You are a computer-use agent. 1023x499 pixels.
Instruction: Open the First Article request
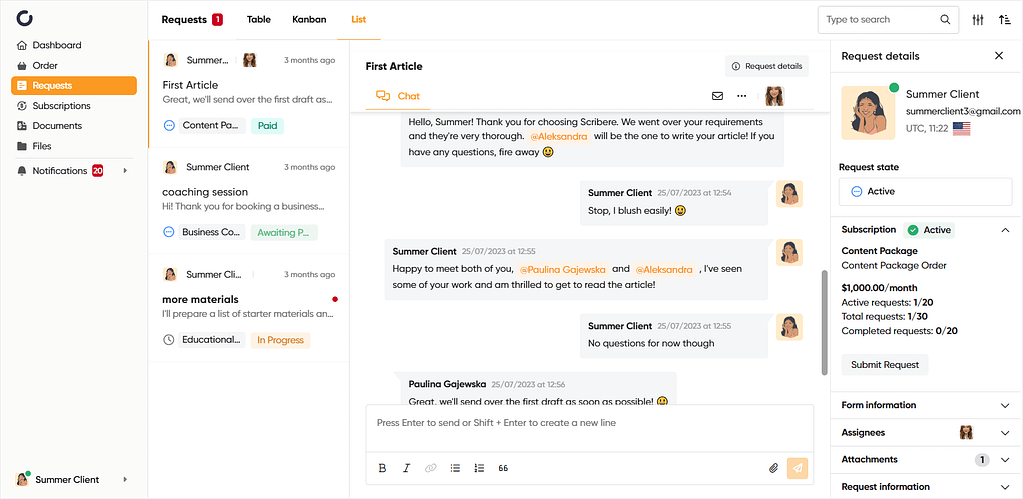[249, 94]
